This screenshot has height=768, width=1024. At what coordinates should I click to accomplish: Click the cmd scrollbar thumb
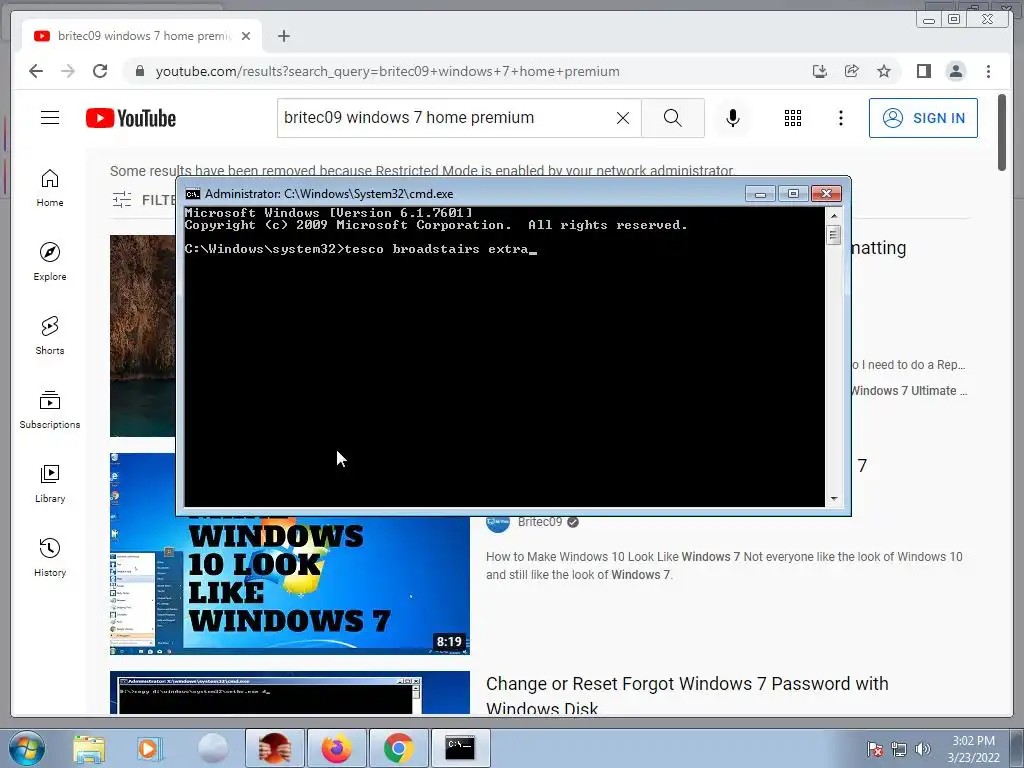pyautogui.click(x=833, y=234)
